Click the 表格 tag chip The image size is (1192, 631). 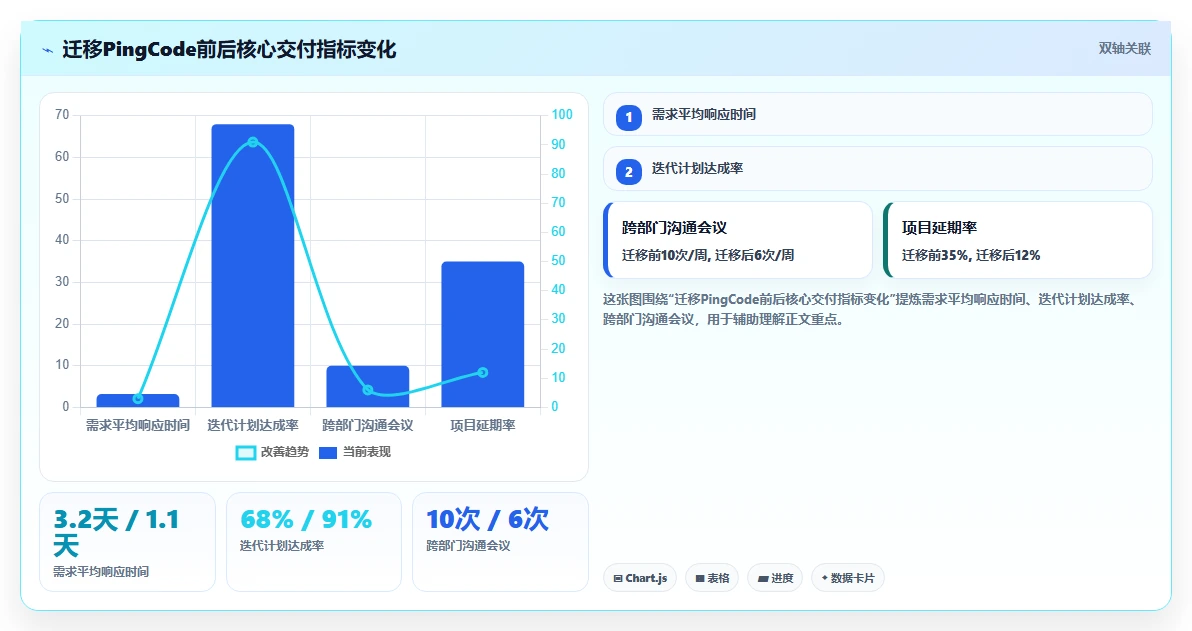coord(712,578)
